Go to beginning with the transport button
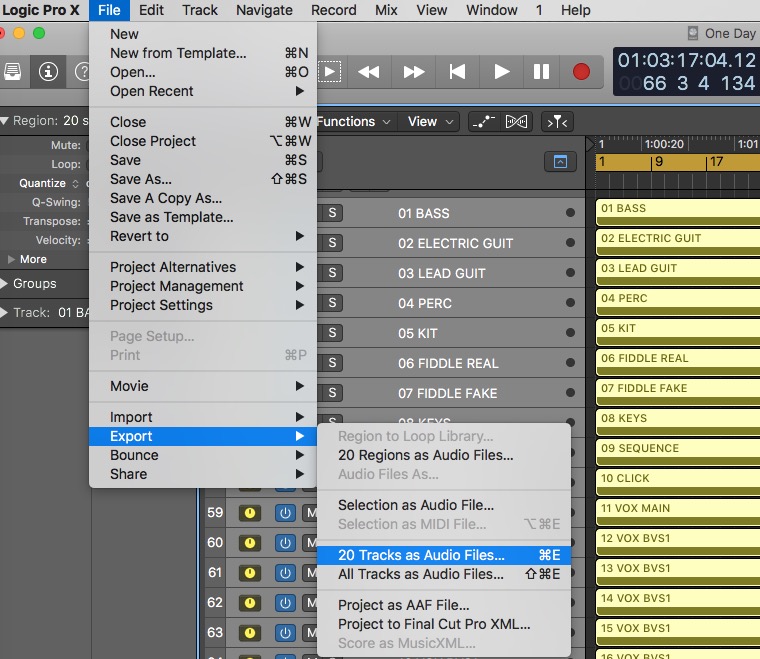Viewport: 760px width, 659px height. coord(458,72)
